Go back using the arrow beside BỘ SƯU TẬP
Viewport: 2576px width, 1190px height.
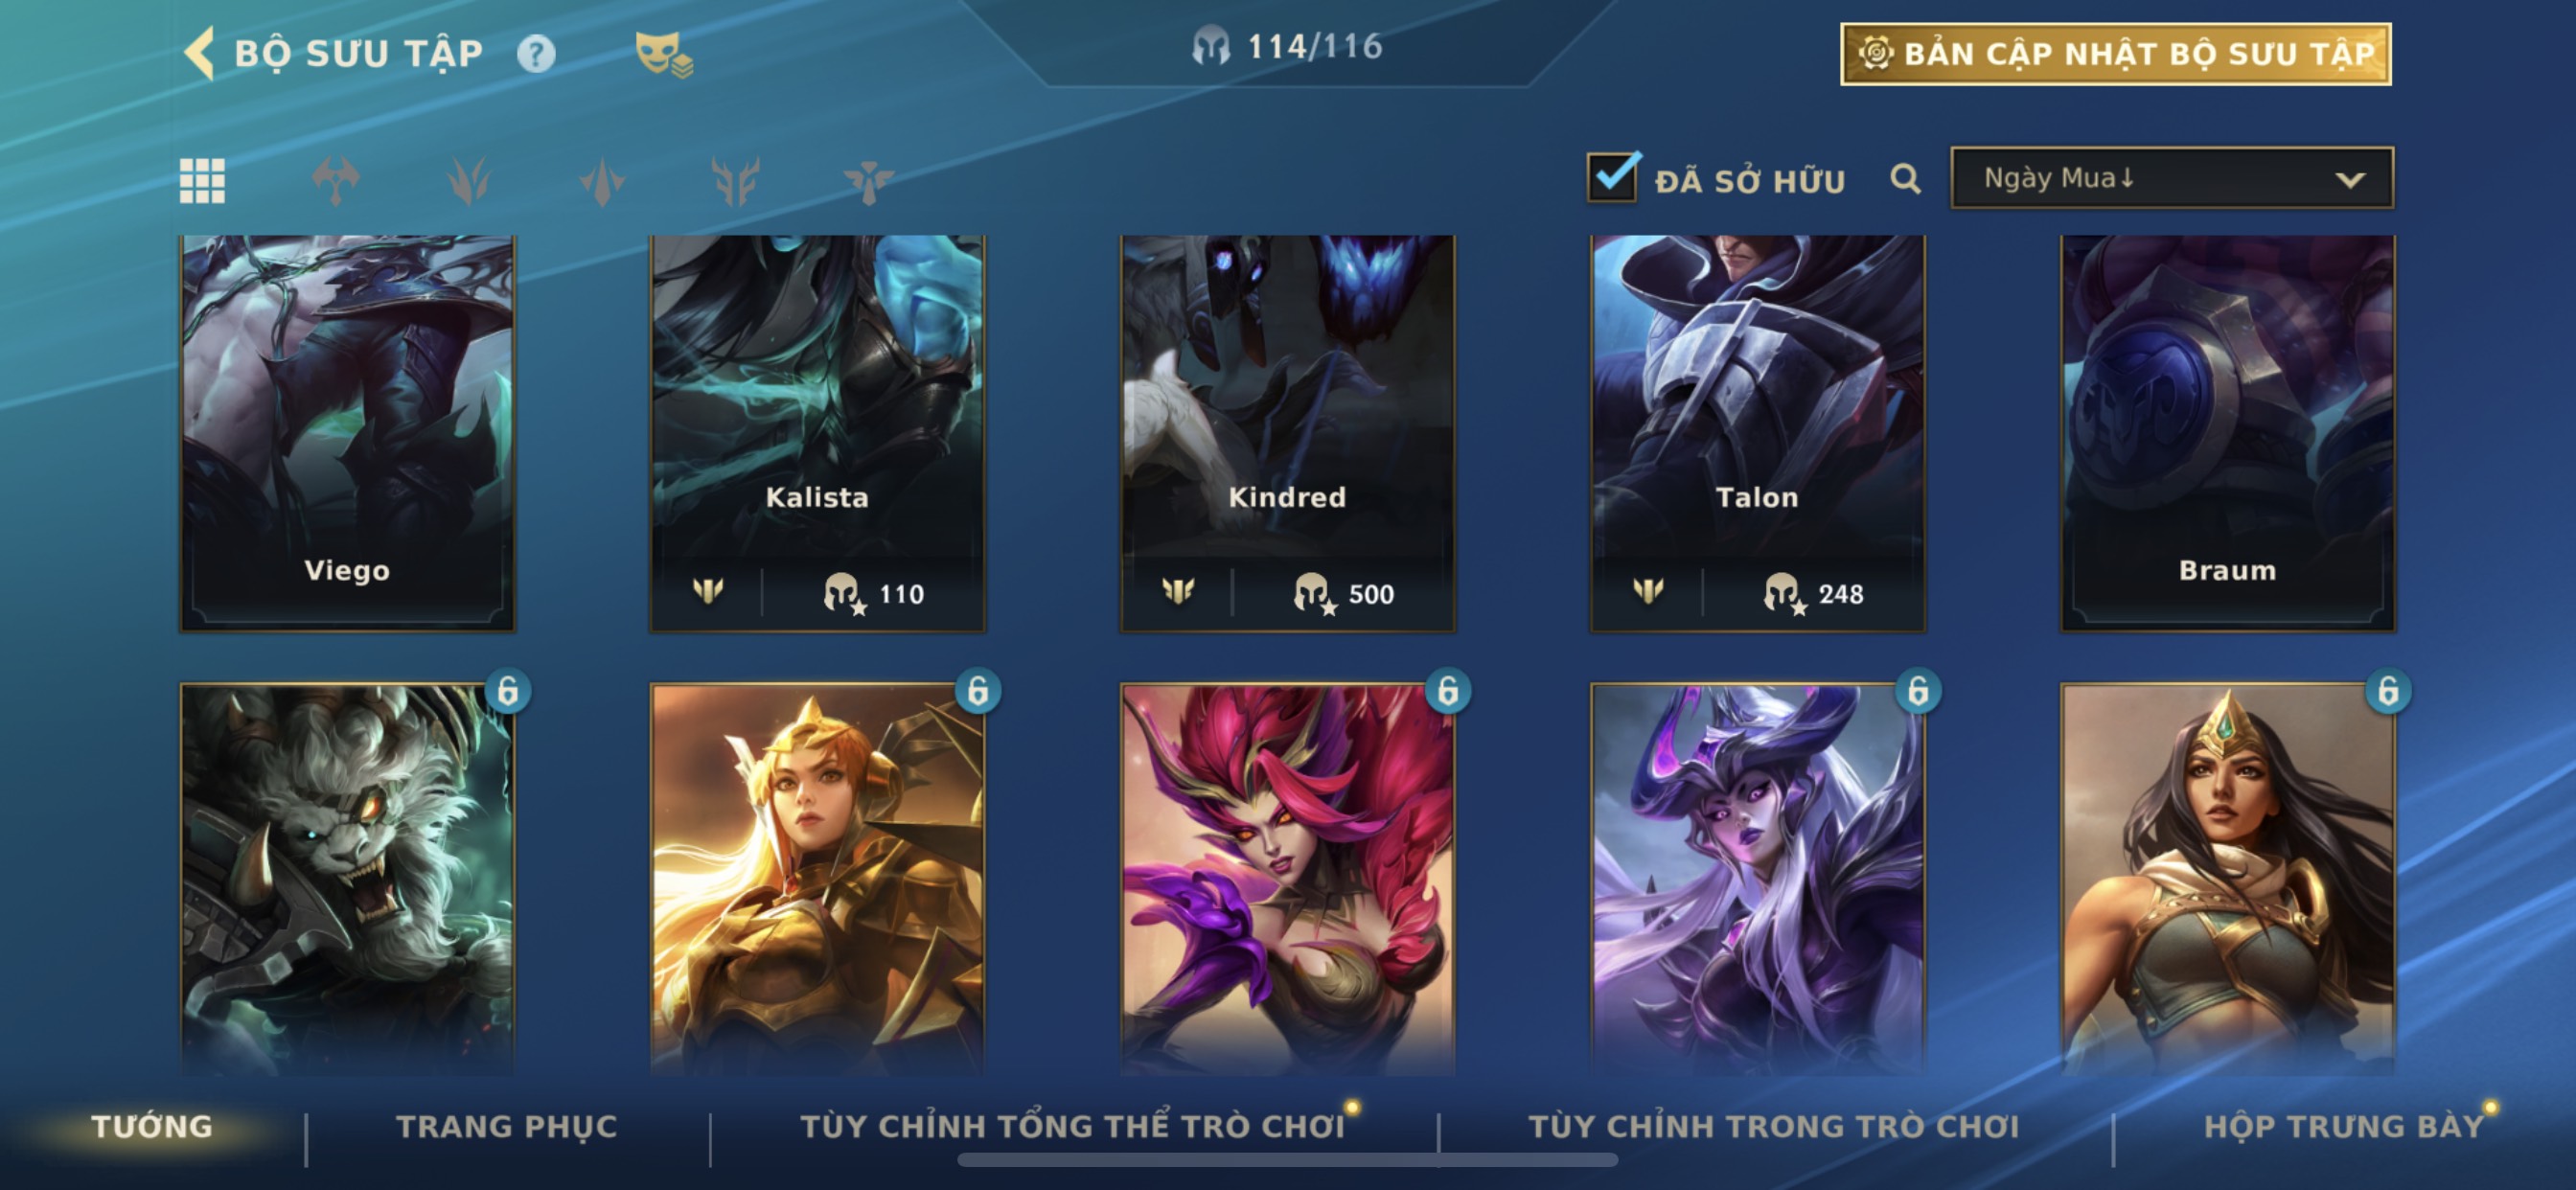point(200,52)
